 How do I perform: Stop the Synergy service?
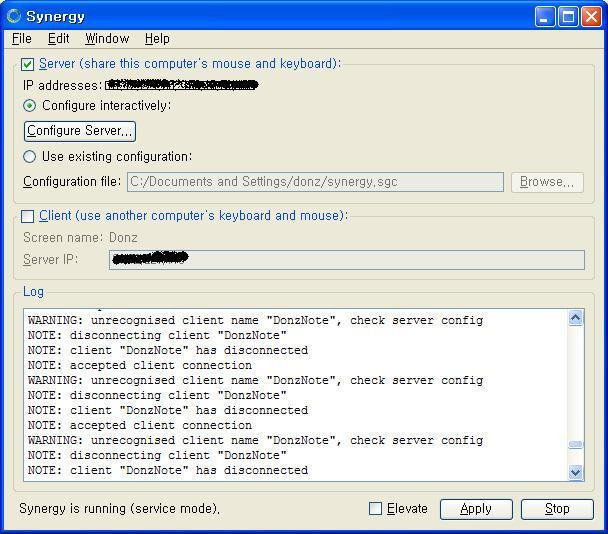[x=557, y=509]
